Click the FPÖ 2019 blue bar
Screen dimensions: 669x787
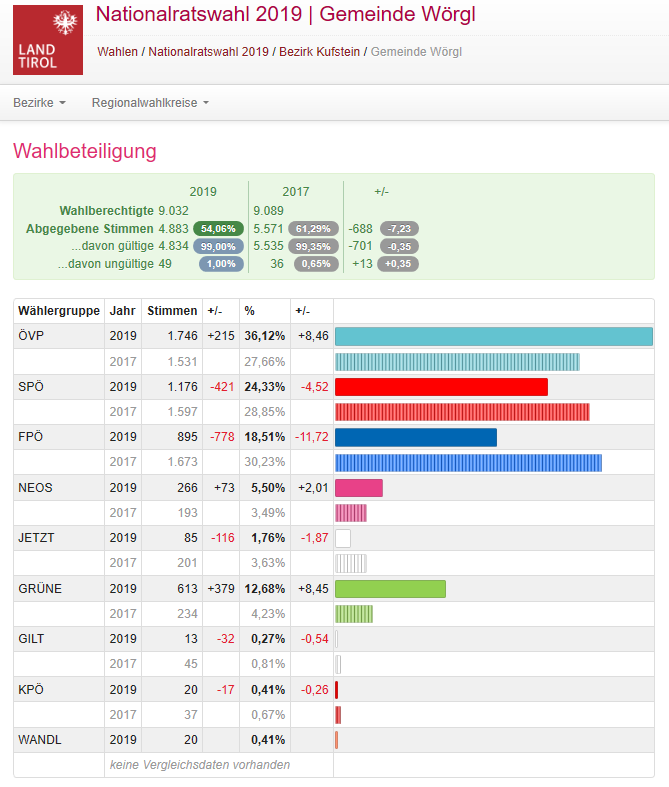[x=415, y=437]
